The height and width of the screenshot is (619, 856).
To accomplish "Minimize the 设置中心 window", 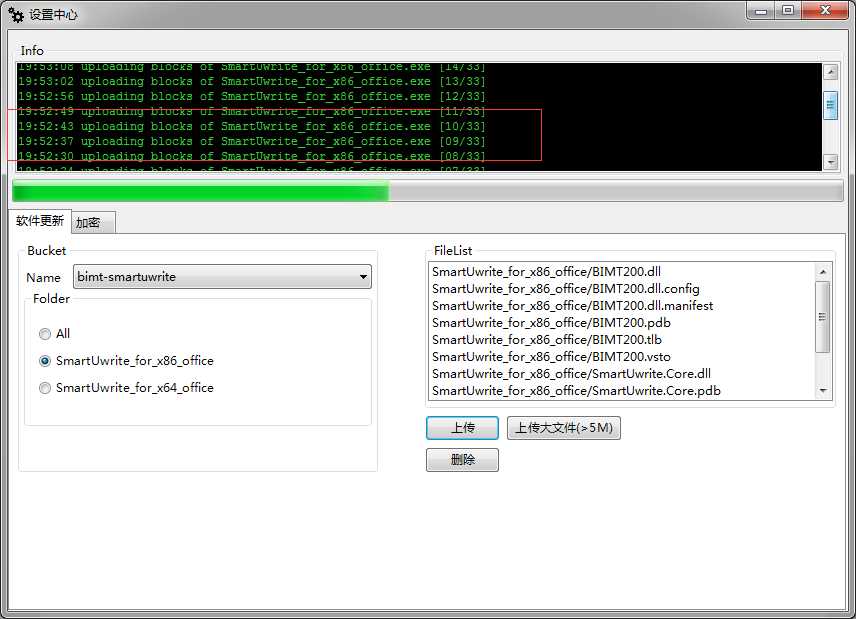I will (x=761, y=10).
